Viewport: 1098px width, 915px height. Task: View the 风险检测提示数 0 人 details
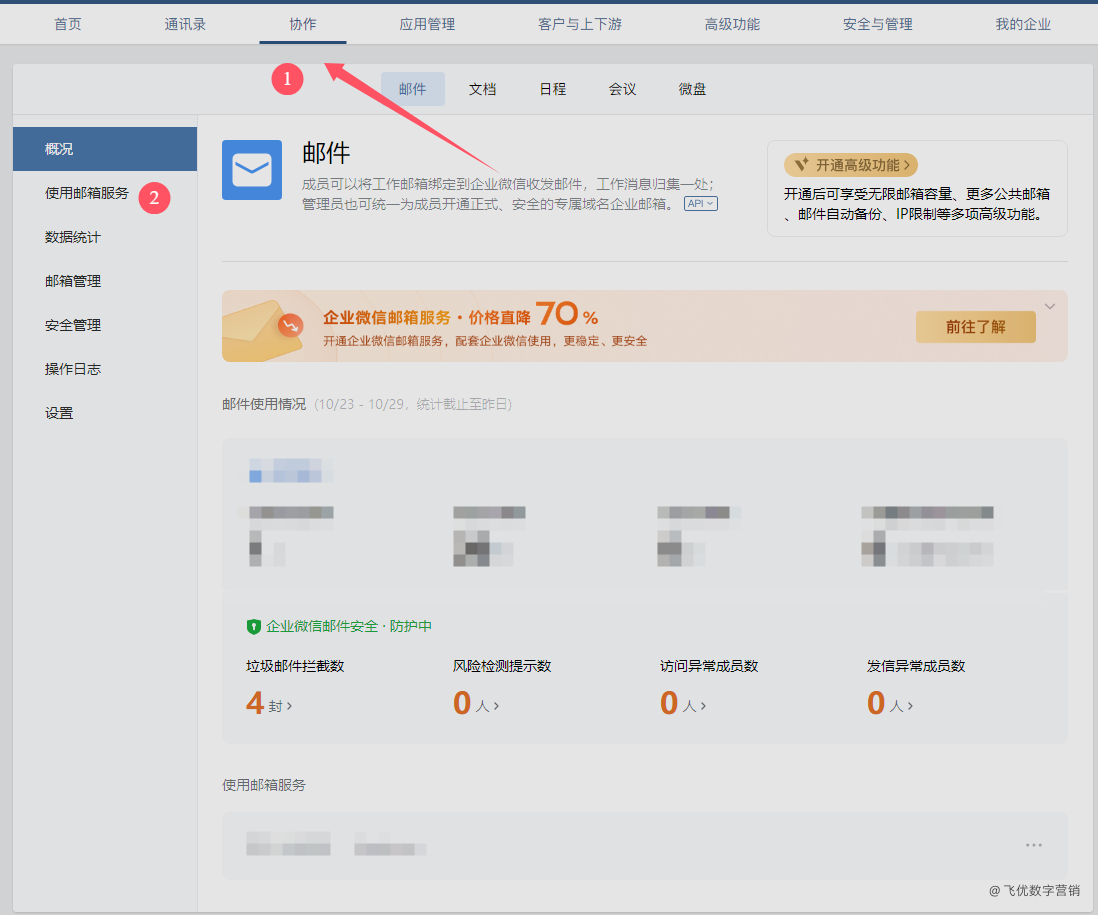click(476, 703)
